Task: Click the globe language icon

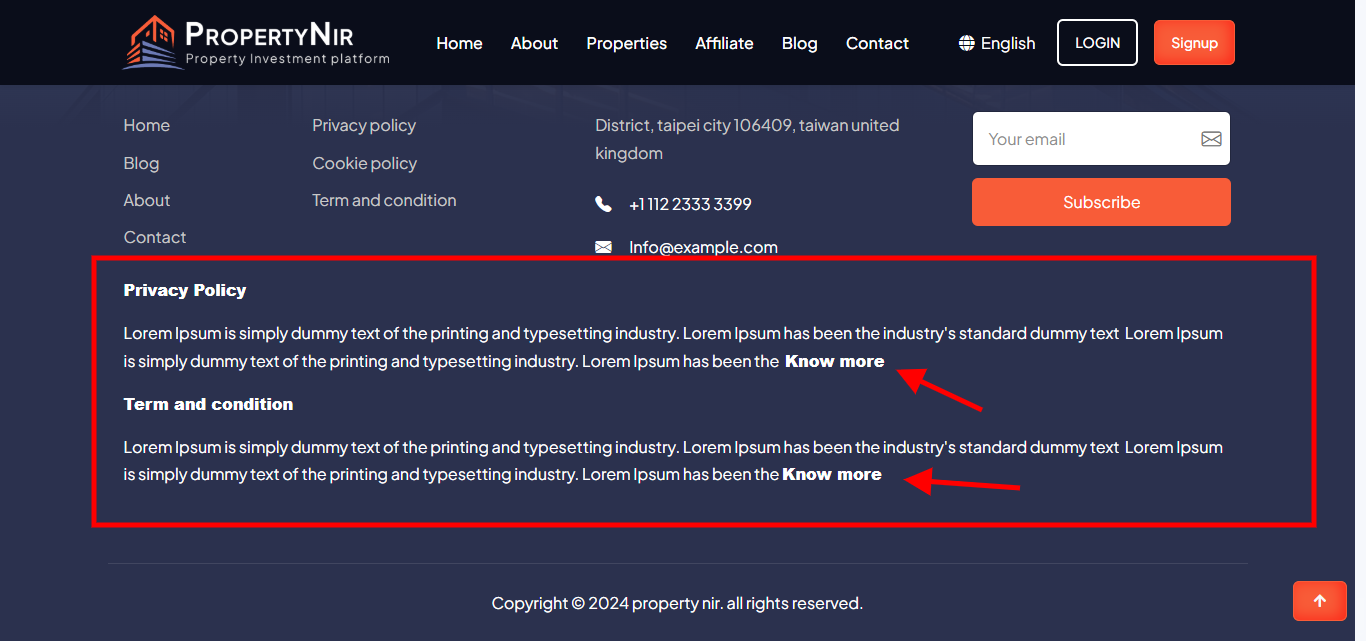Action: (966, 43)
